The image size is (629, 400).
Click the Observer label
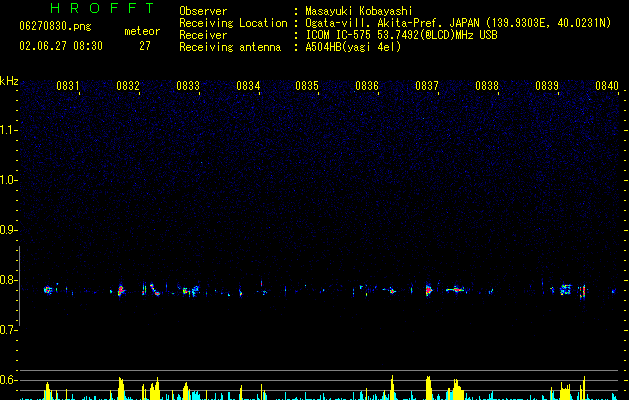tap(203, 11)
